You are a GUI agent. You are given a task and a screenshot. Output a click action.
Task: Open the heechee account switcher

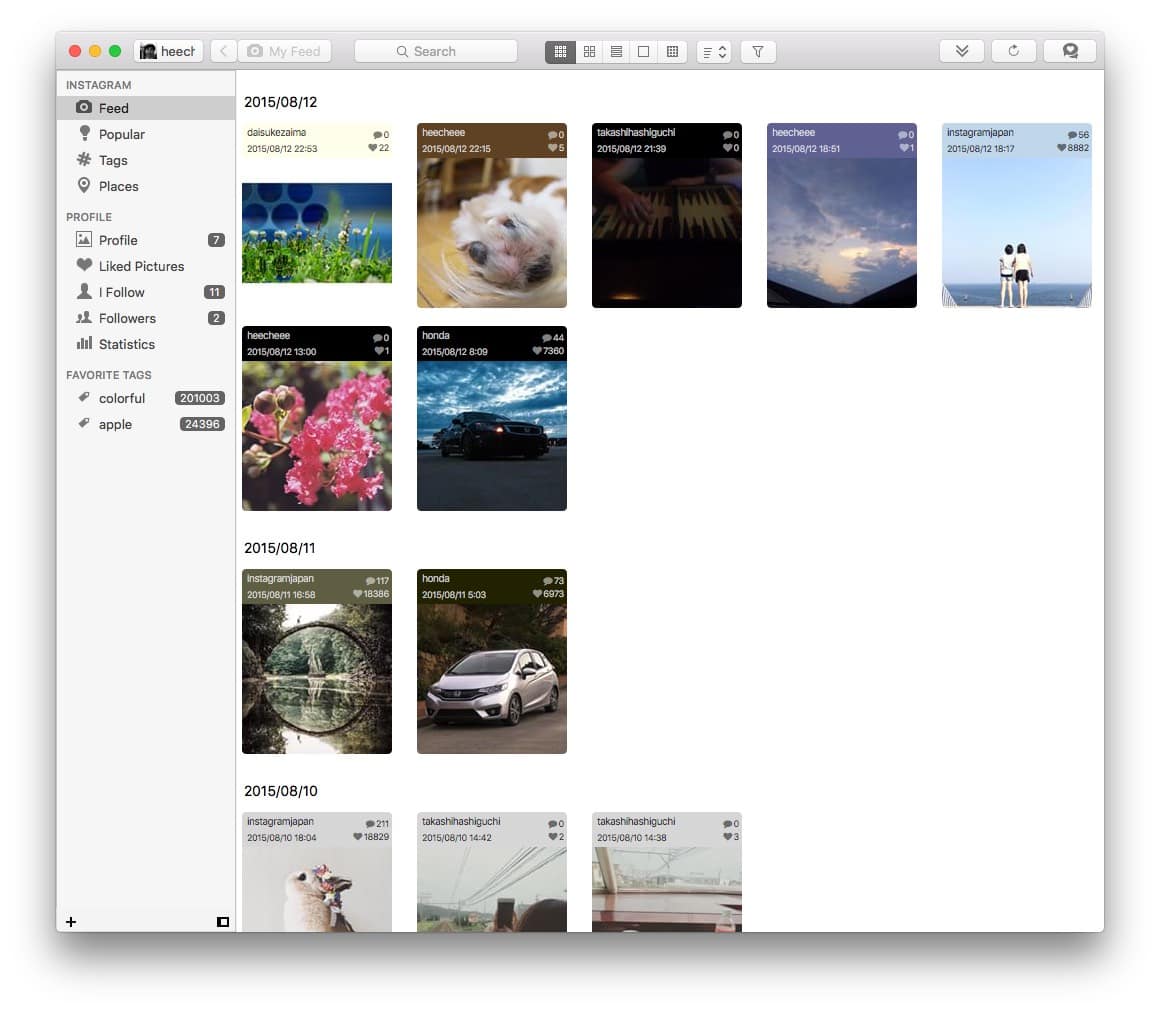click(168, 51)
